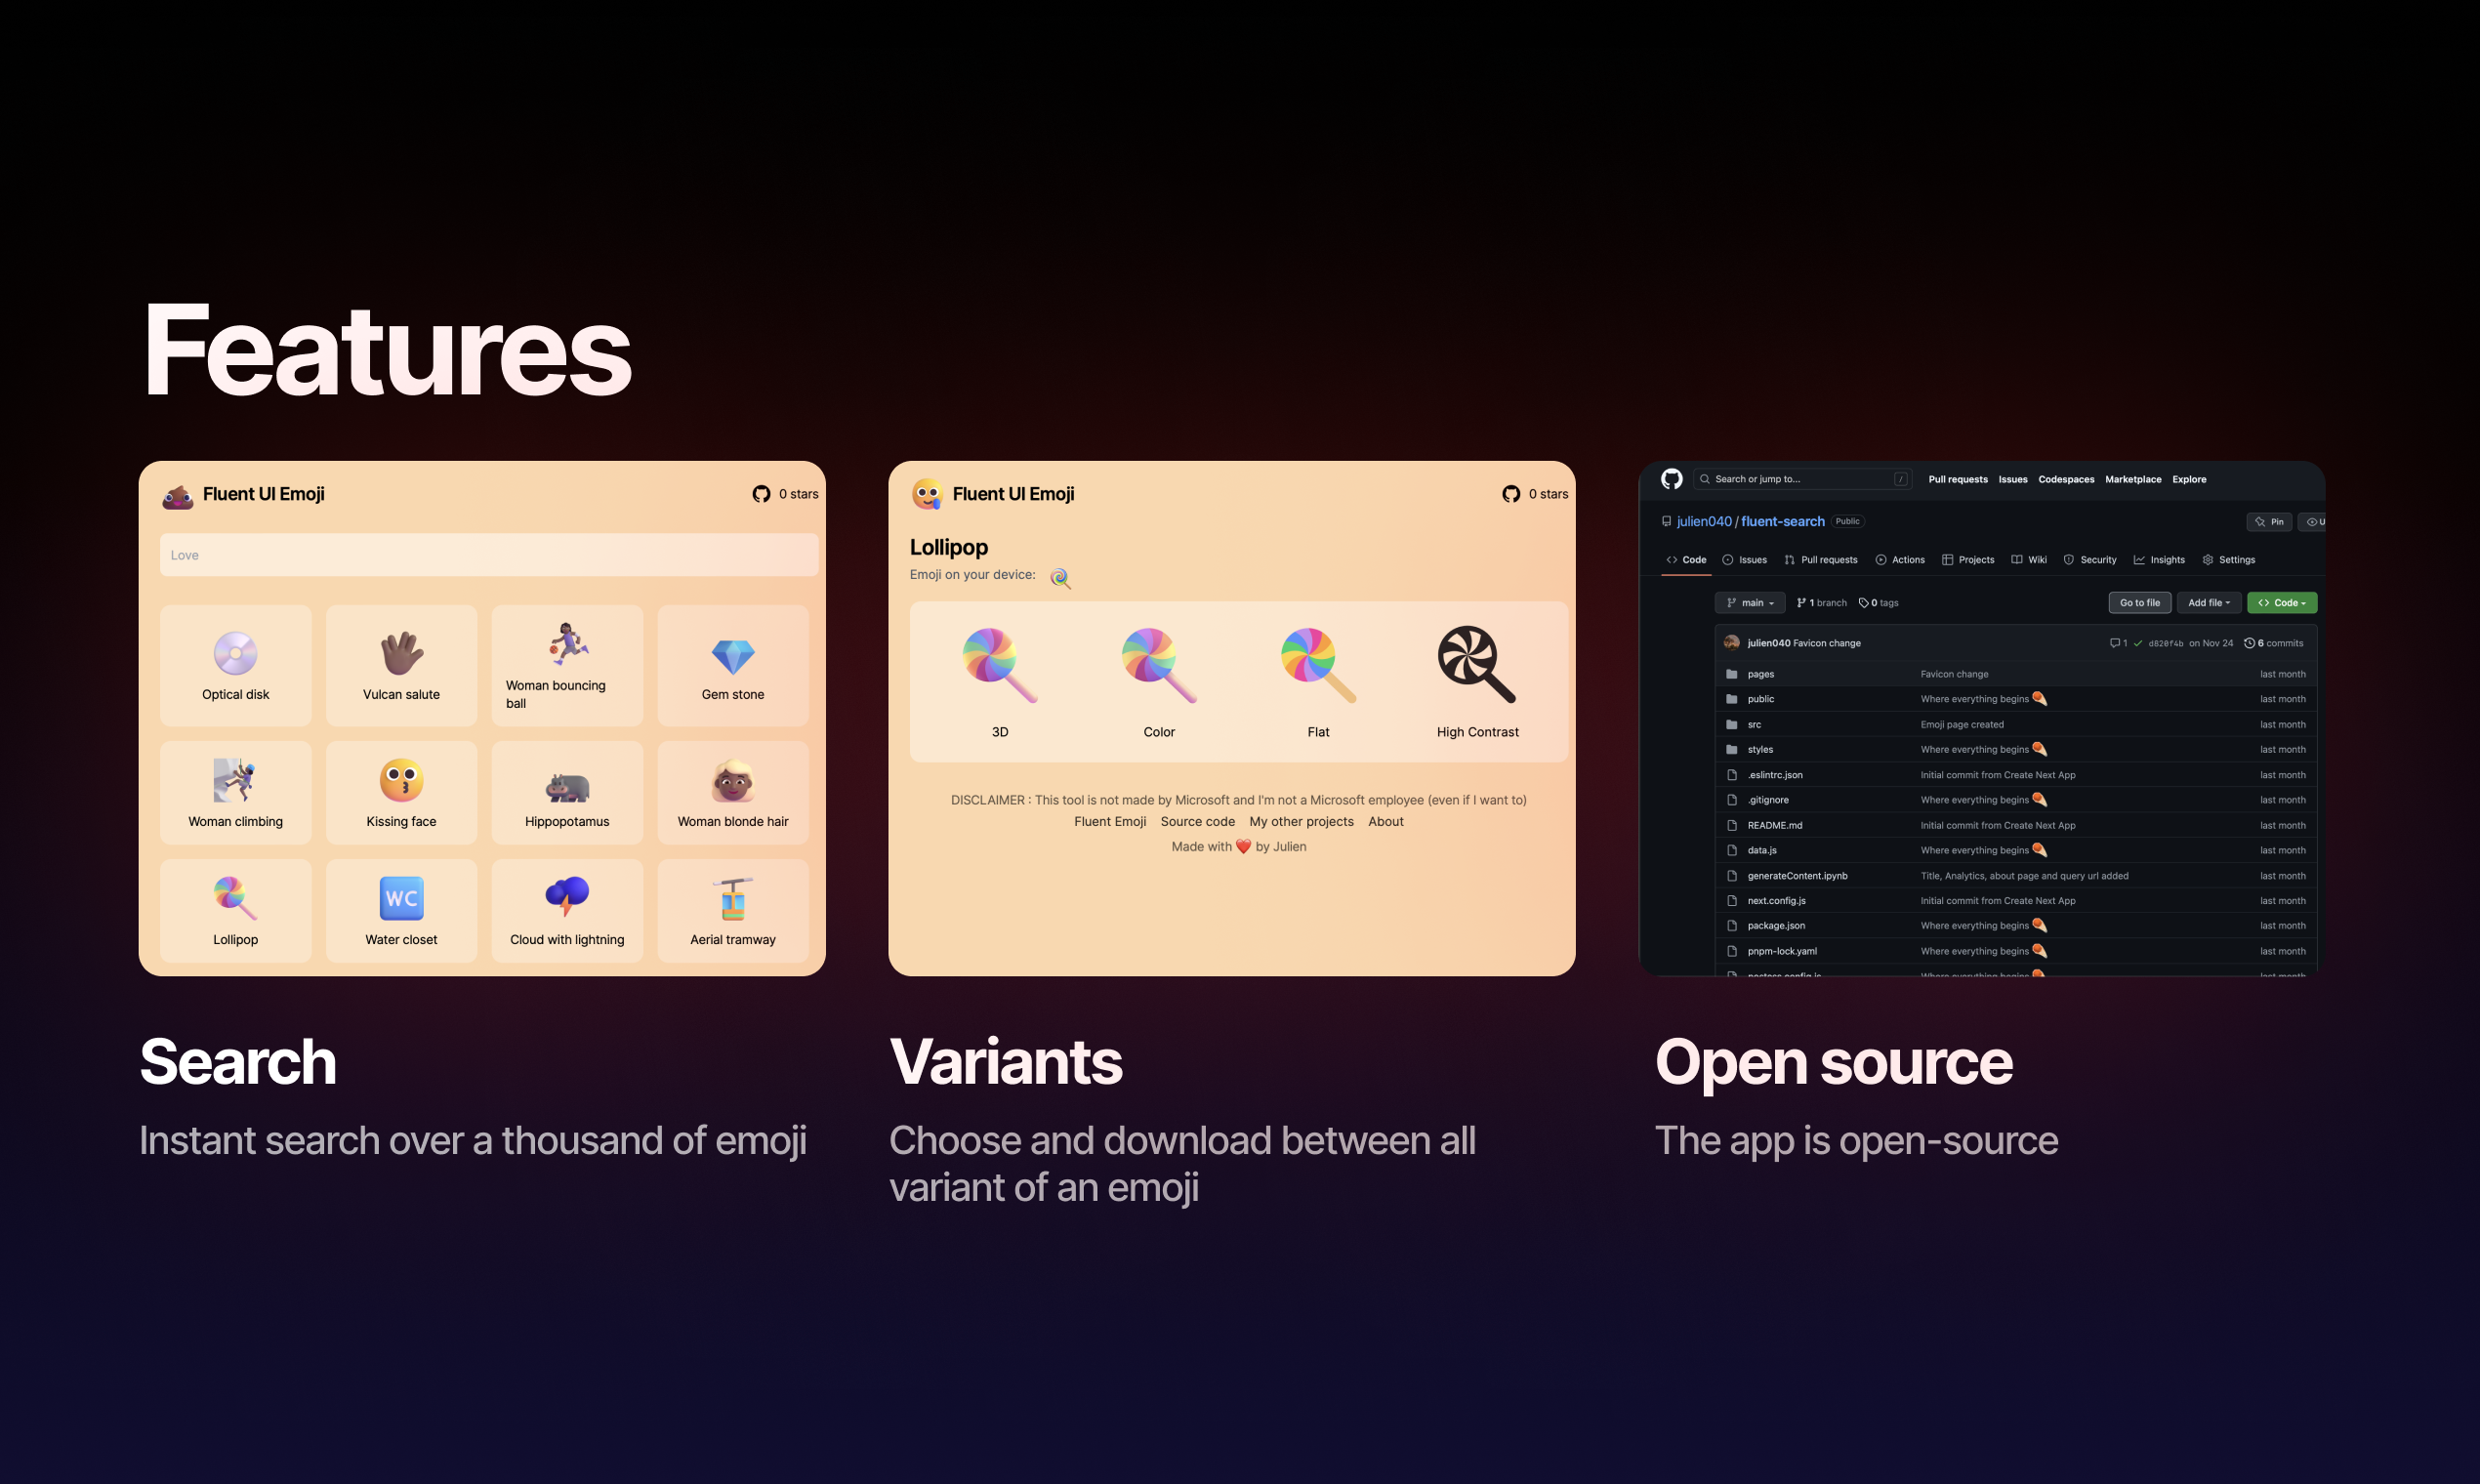Viewport: 2480px width, 1484px height.
Task: Open the data.js file
Action: 1762,850
